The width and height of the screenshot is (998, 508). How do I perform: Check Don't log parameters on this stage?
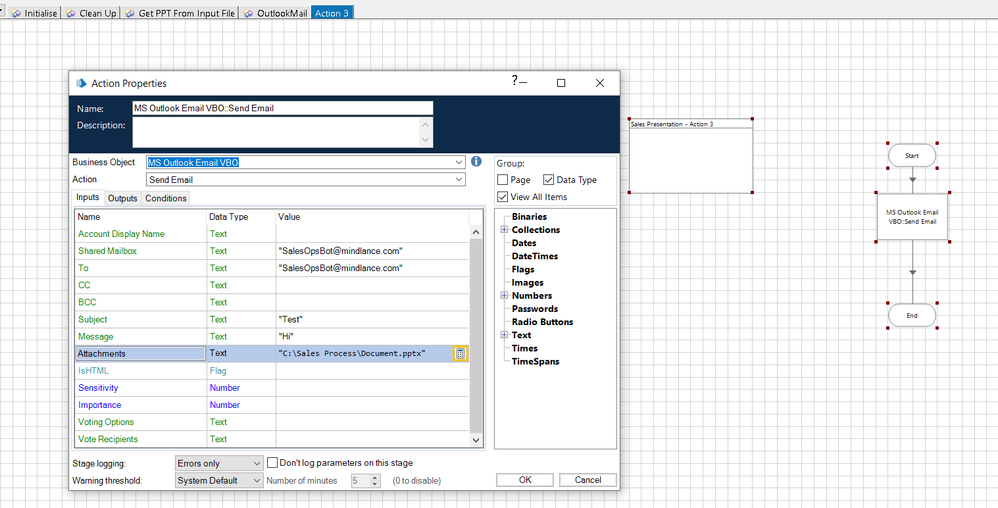click(x=272, y=463)
